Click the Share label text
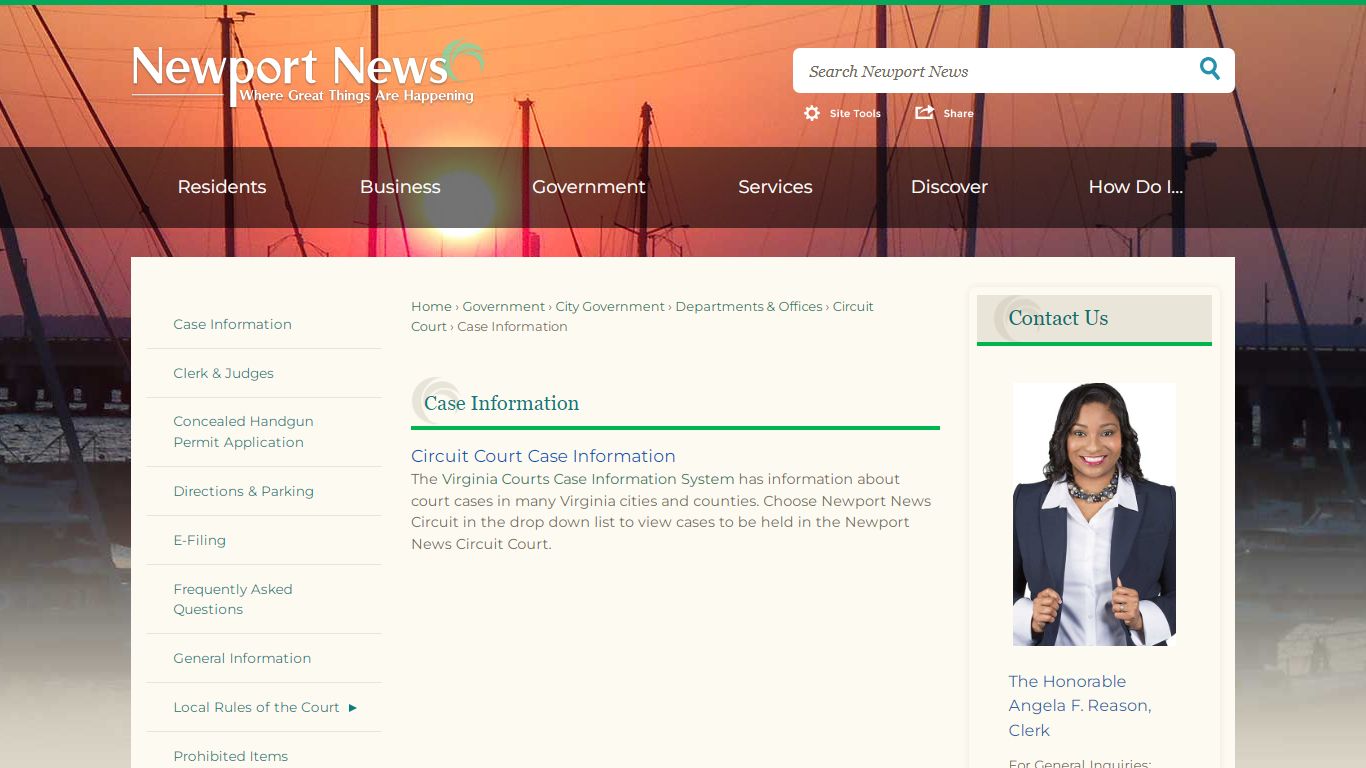This screenshot has height=768, width=1366. click(958, 113)
